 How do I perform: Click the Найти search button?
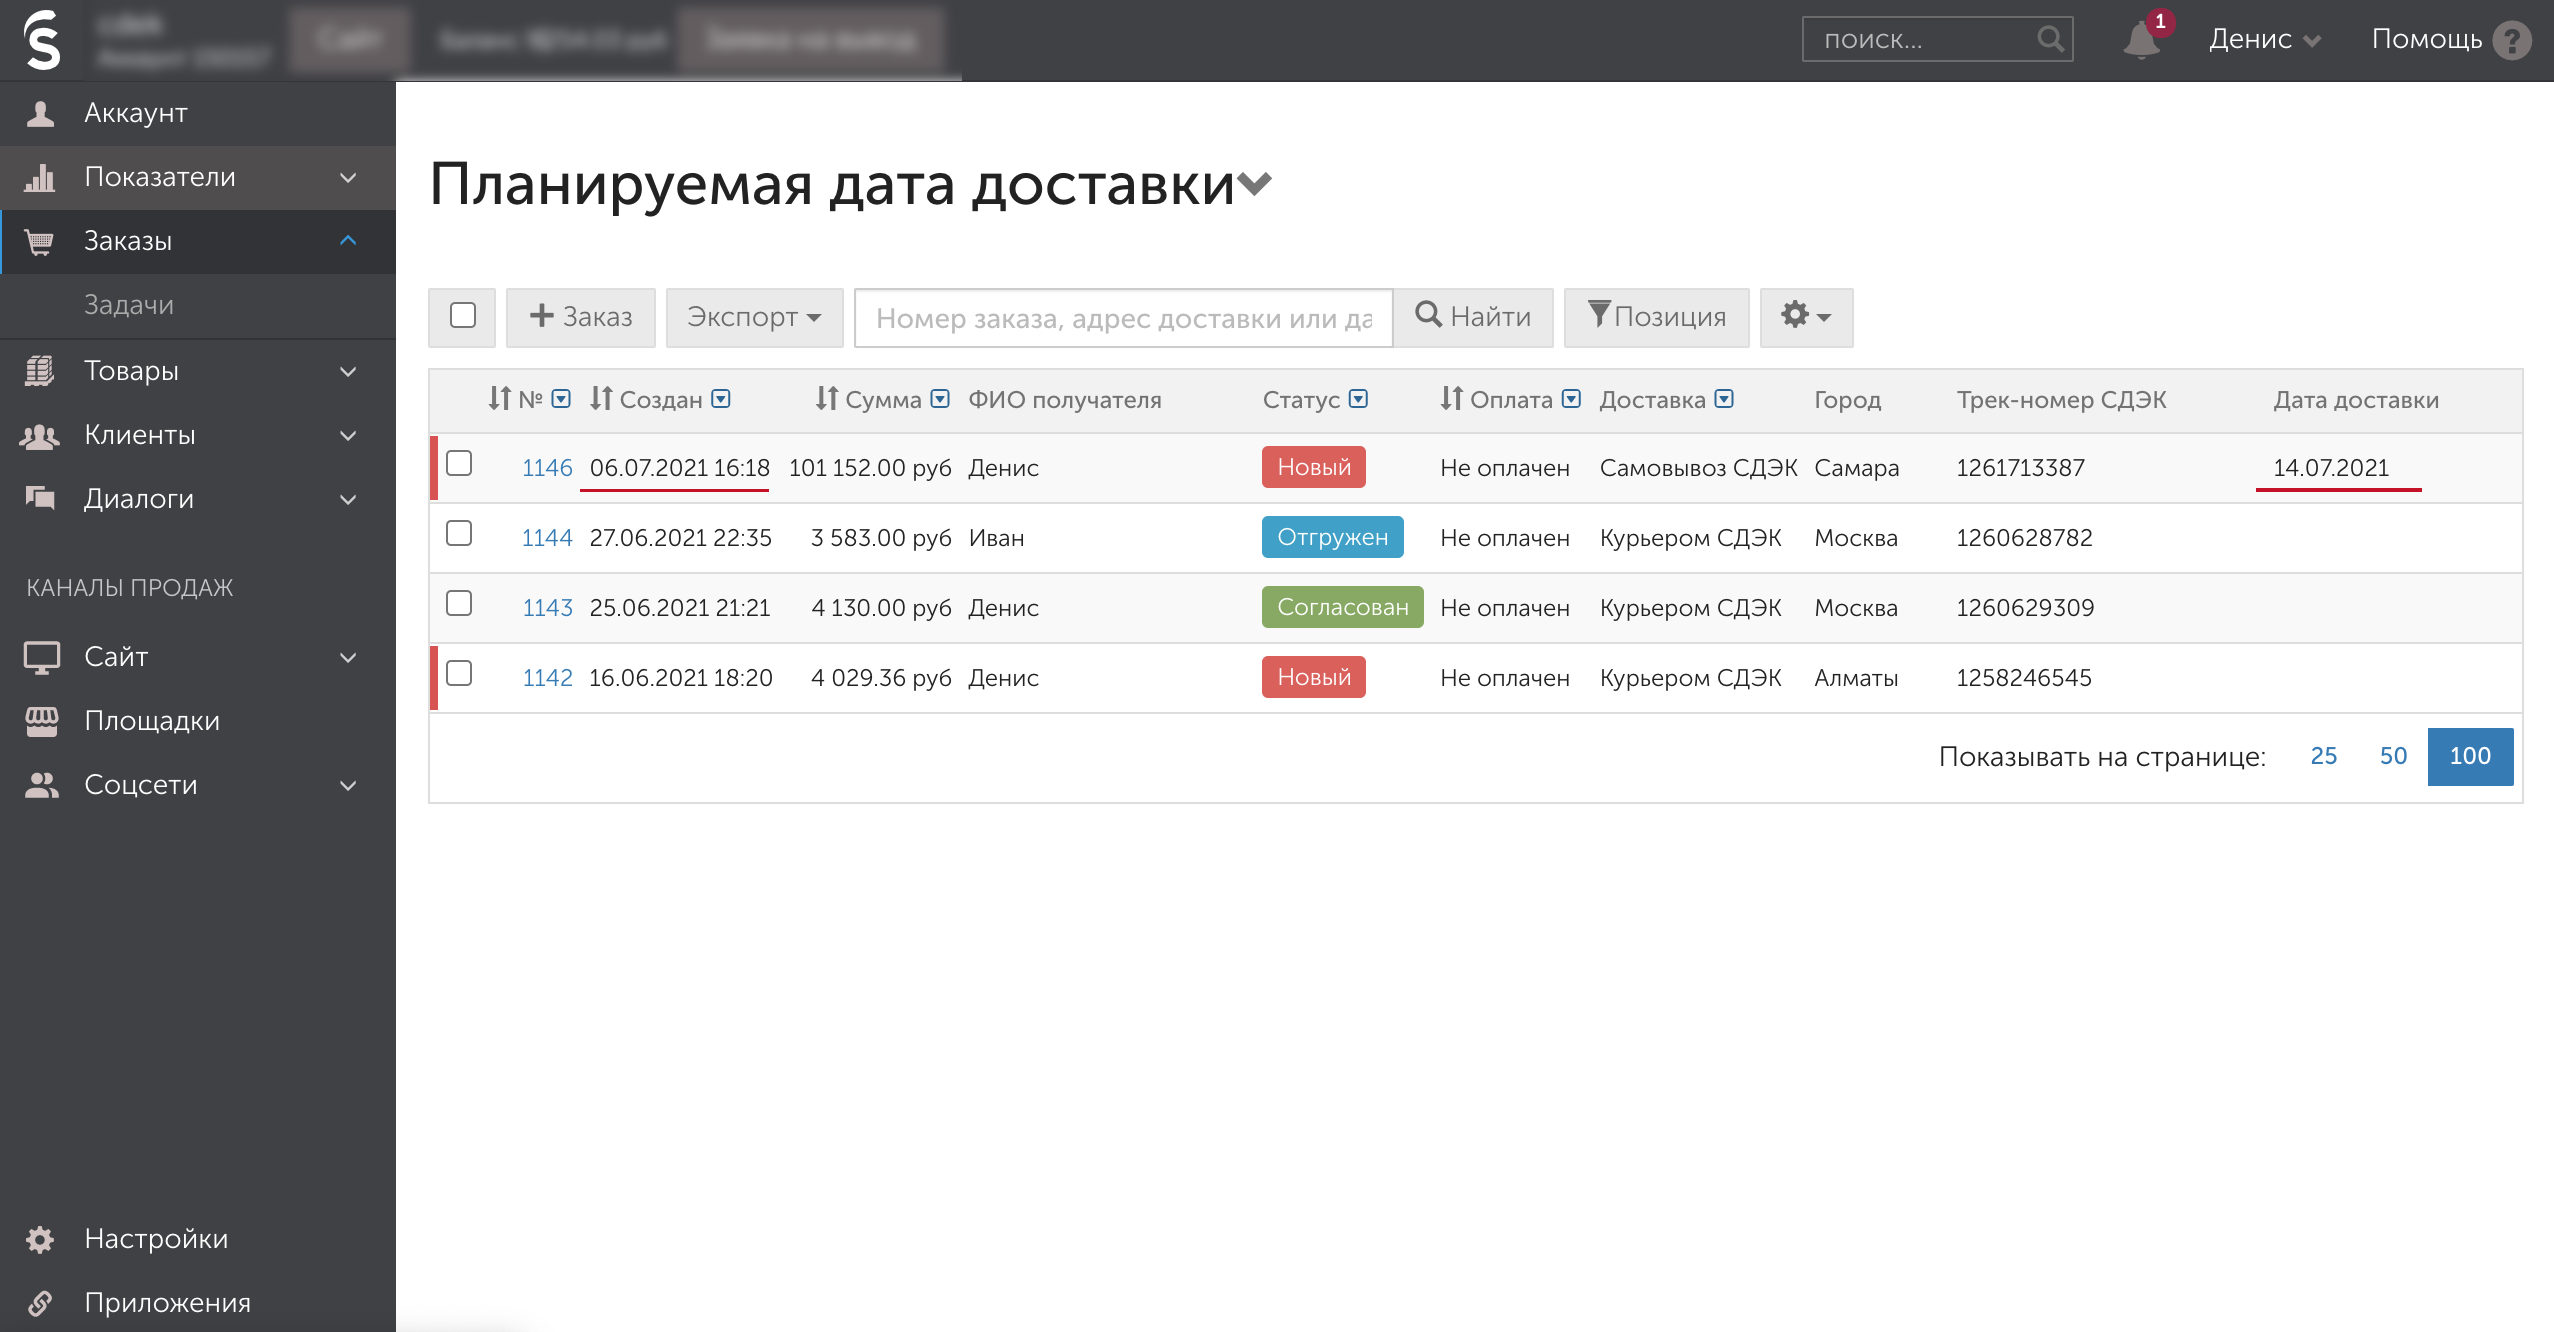click(1473, 317)
